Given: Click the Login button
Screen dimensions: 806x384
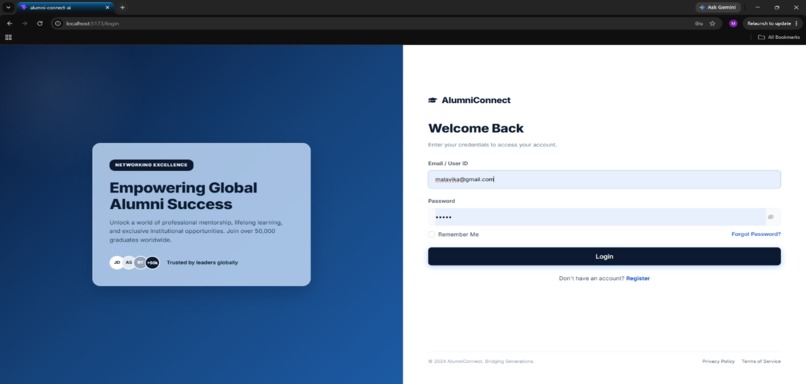Looking at the screenshot, I should (604, 257).
